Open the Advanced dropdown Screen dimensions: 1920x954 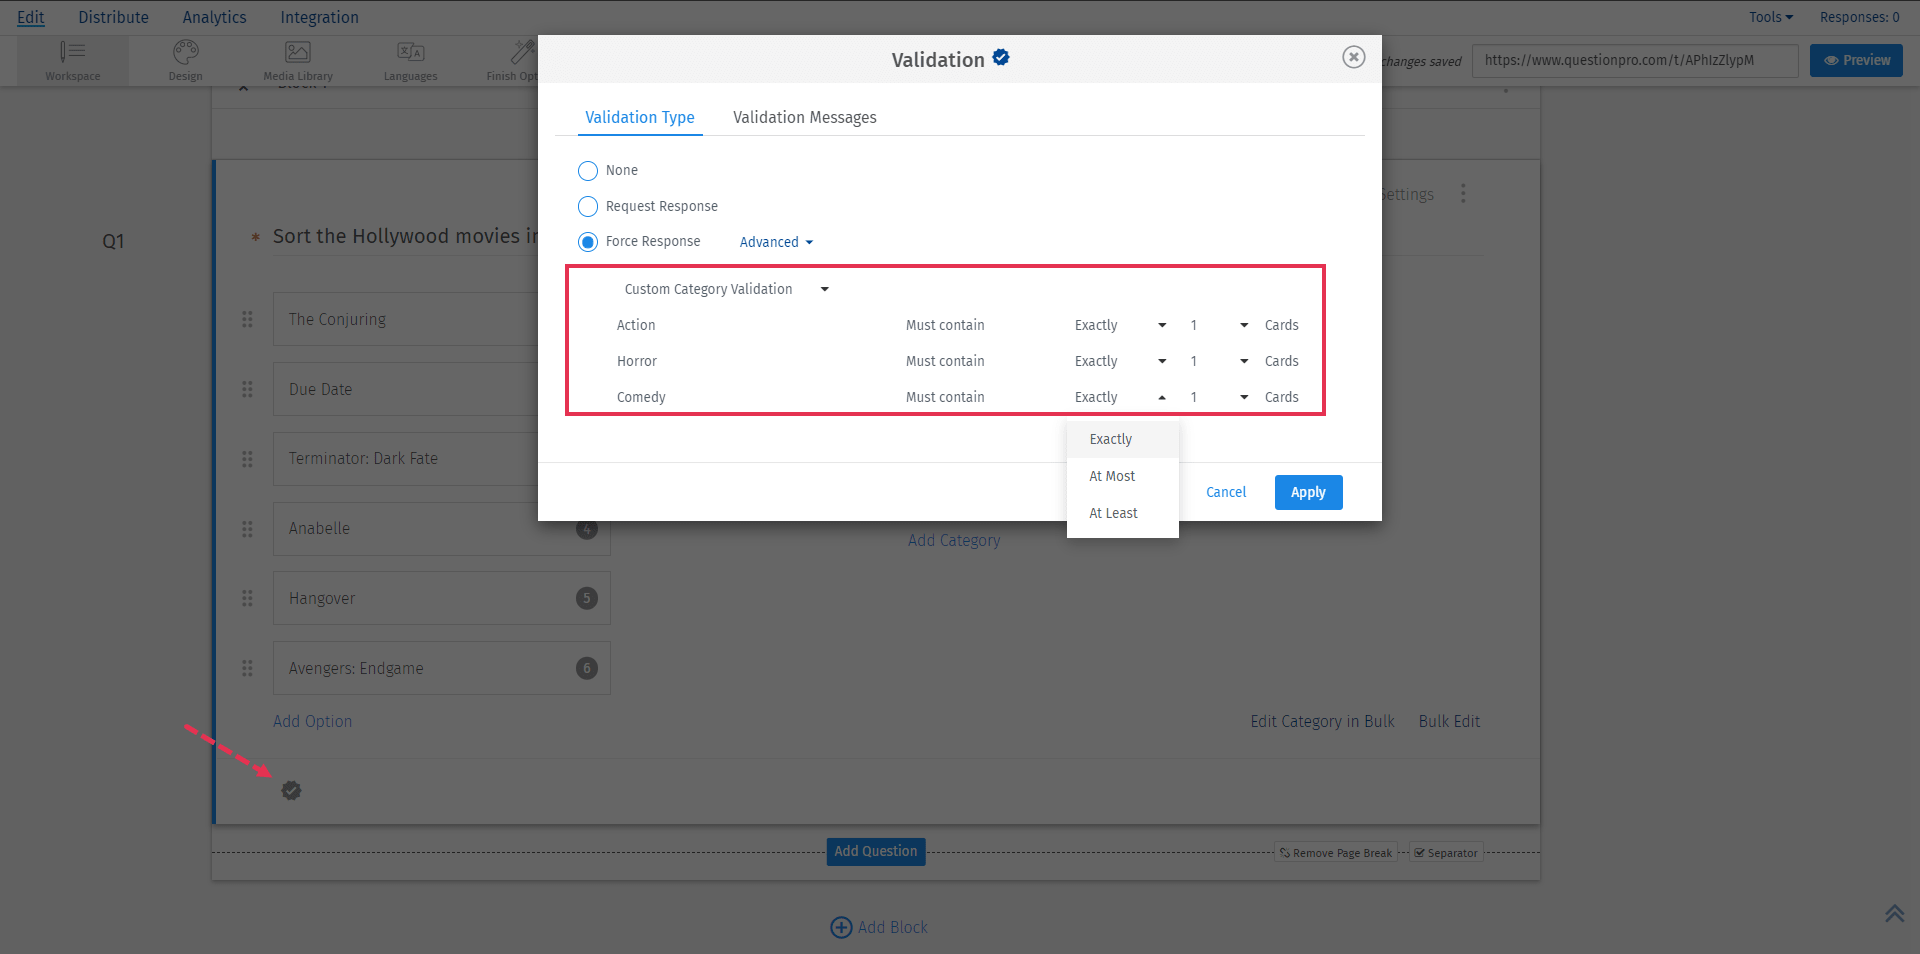click(x=775, y=241)
